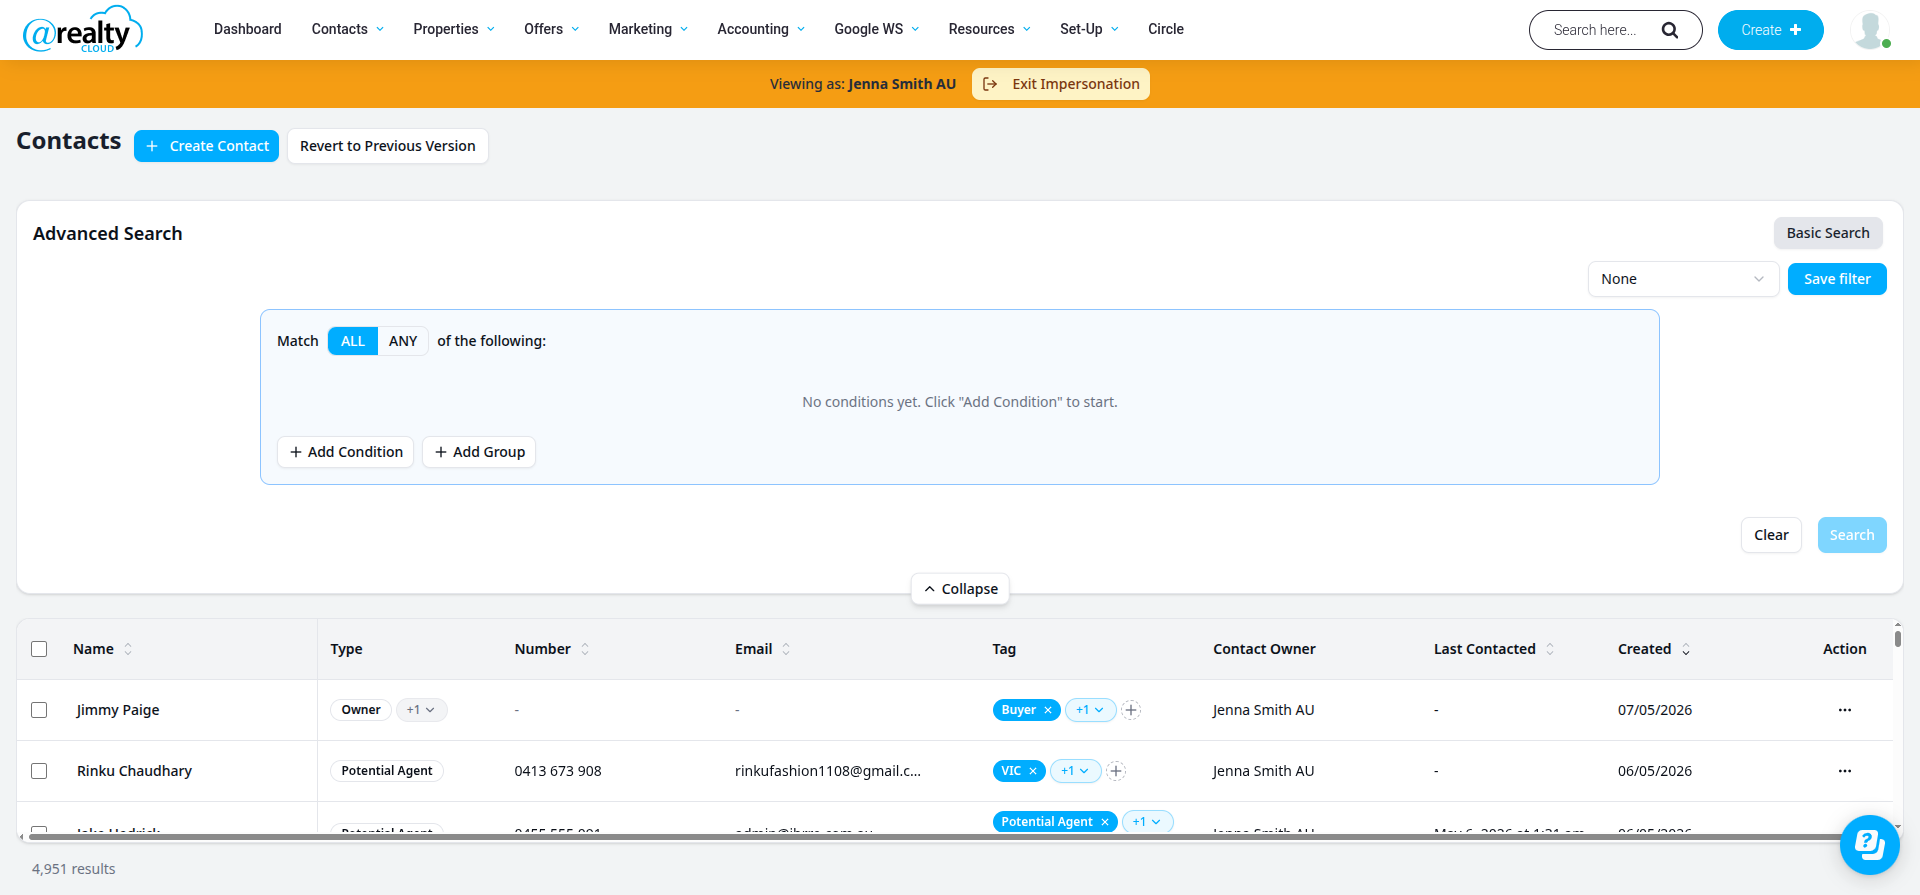
Task: Click created date 07/05/2026
Action: (x=1655, y=710)
